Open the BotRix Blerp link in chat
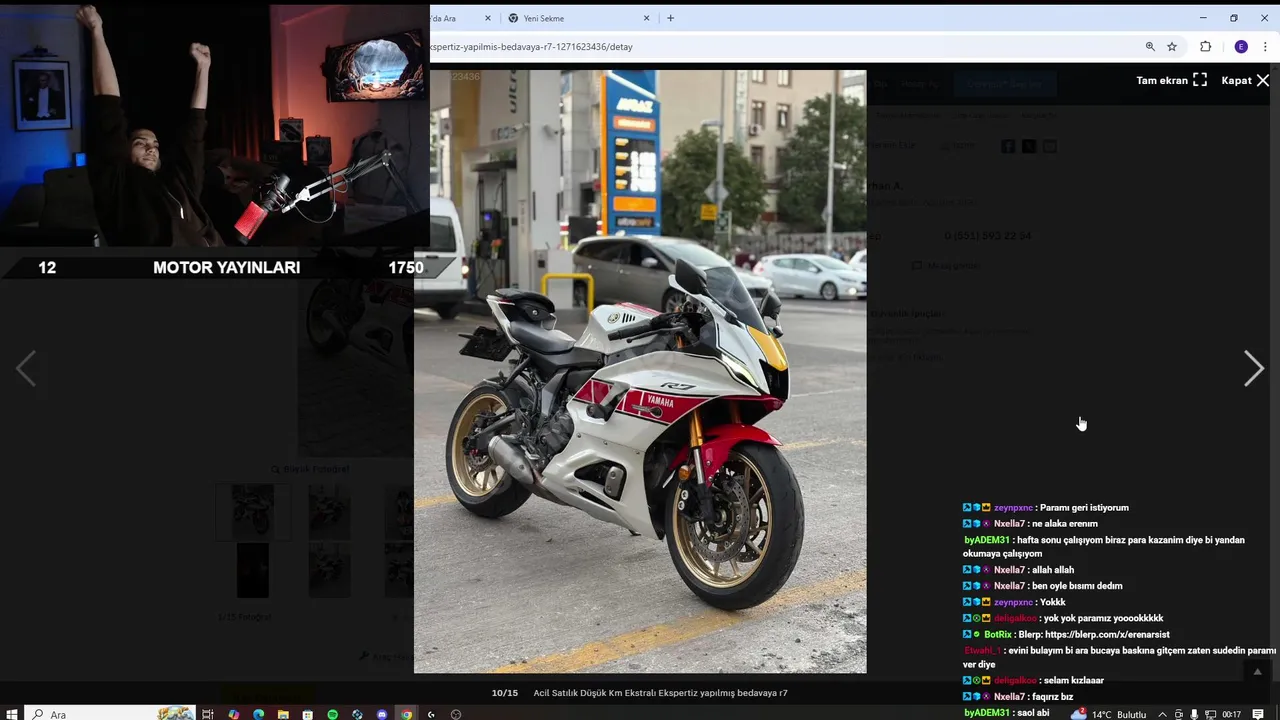This screenshot has height=720, width=1280. click(1107, 634)
